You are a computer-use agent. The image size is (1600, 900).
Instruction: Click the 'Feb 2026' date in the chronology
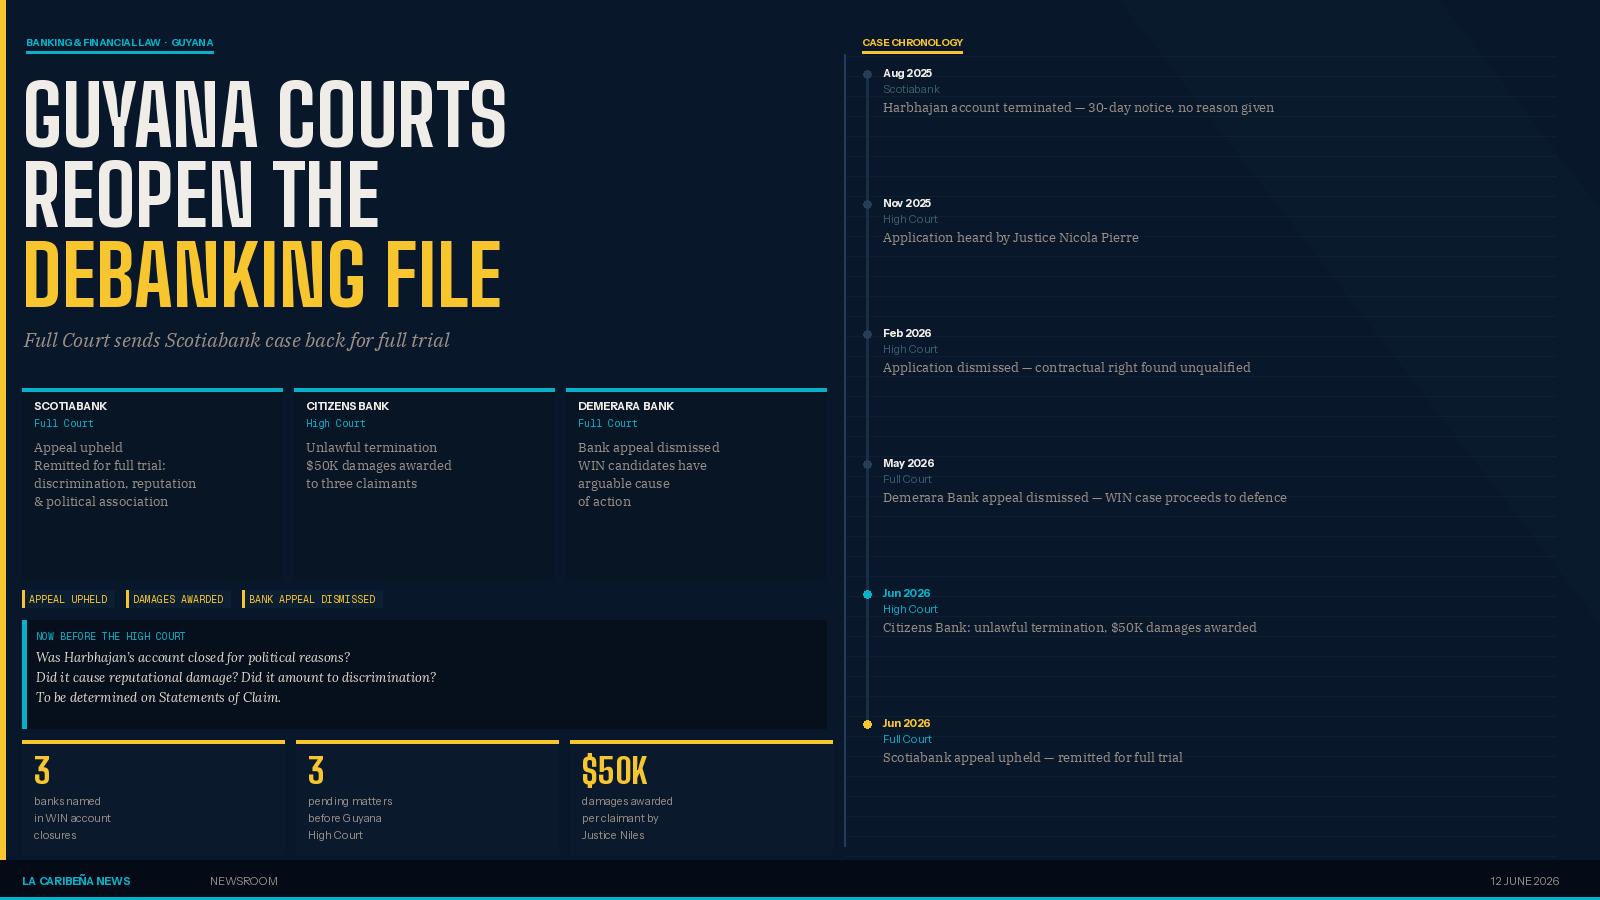pos(907,334)
